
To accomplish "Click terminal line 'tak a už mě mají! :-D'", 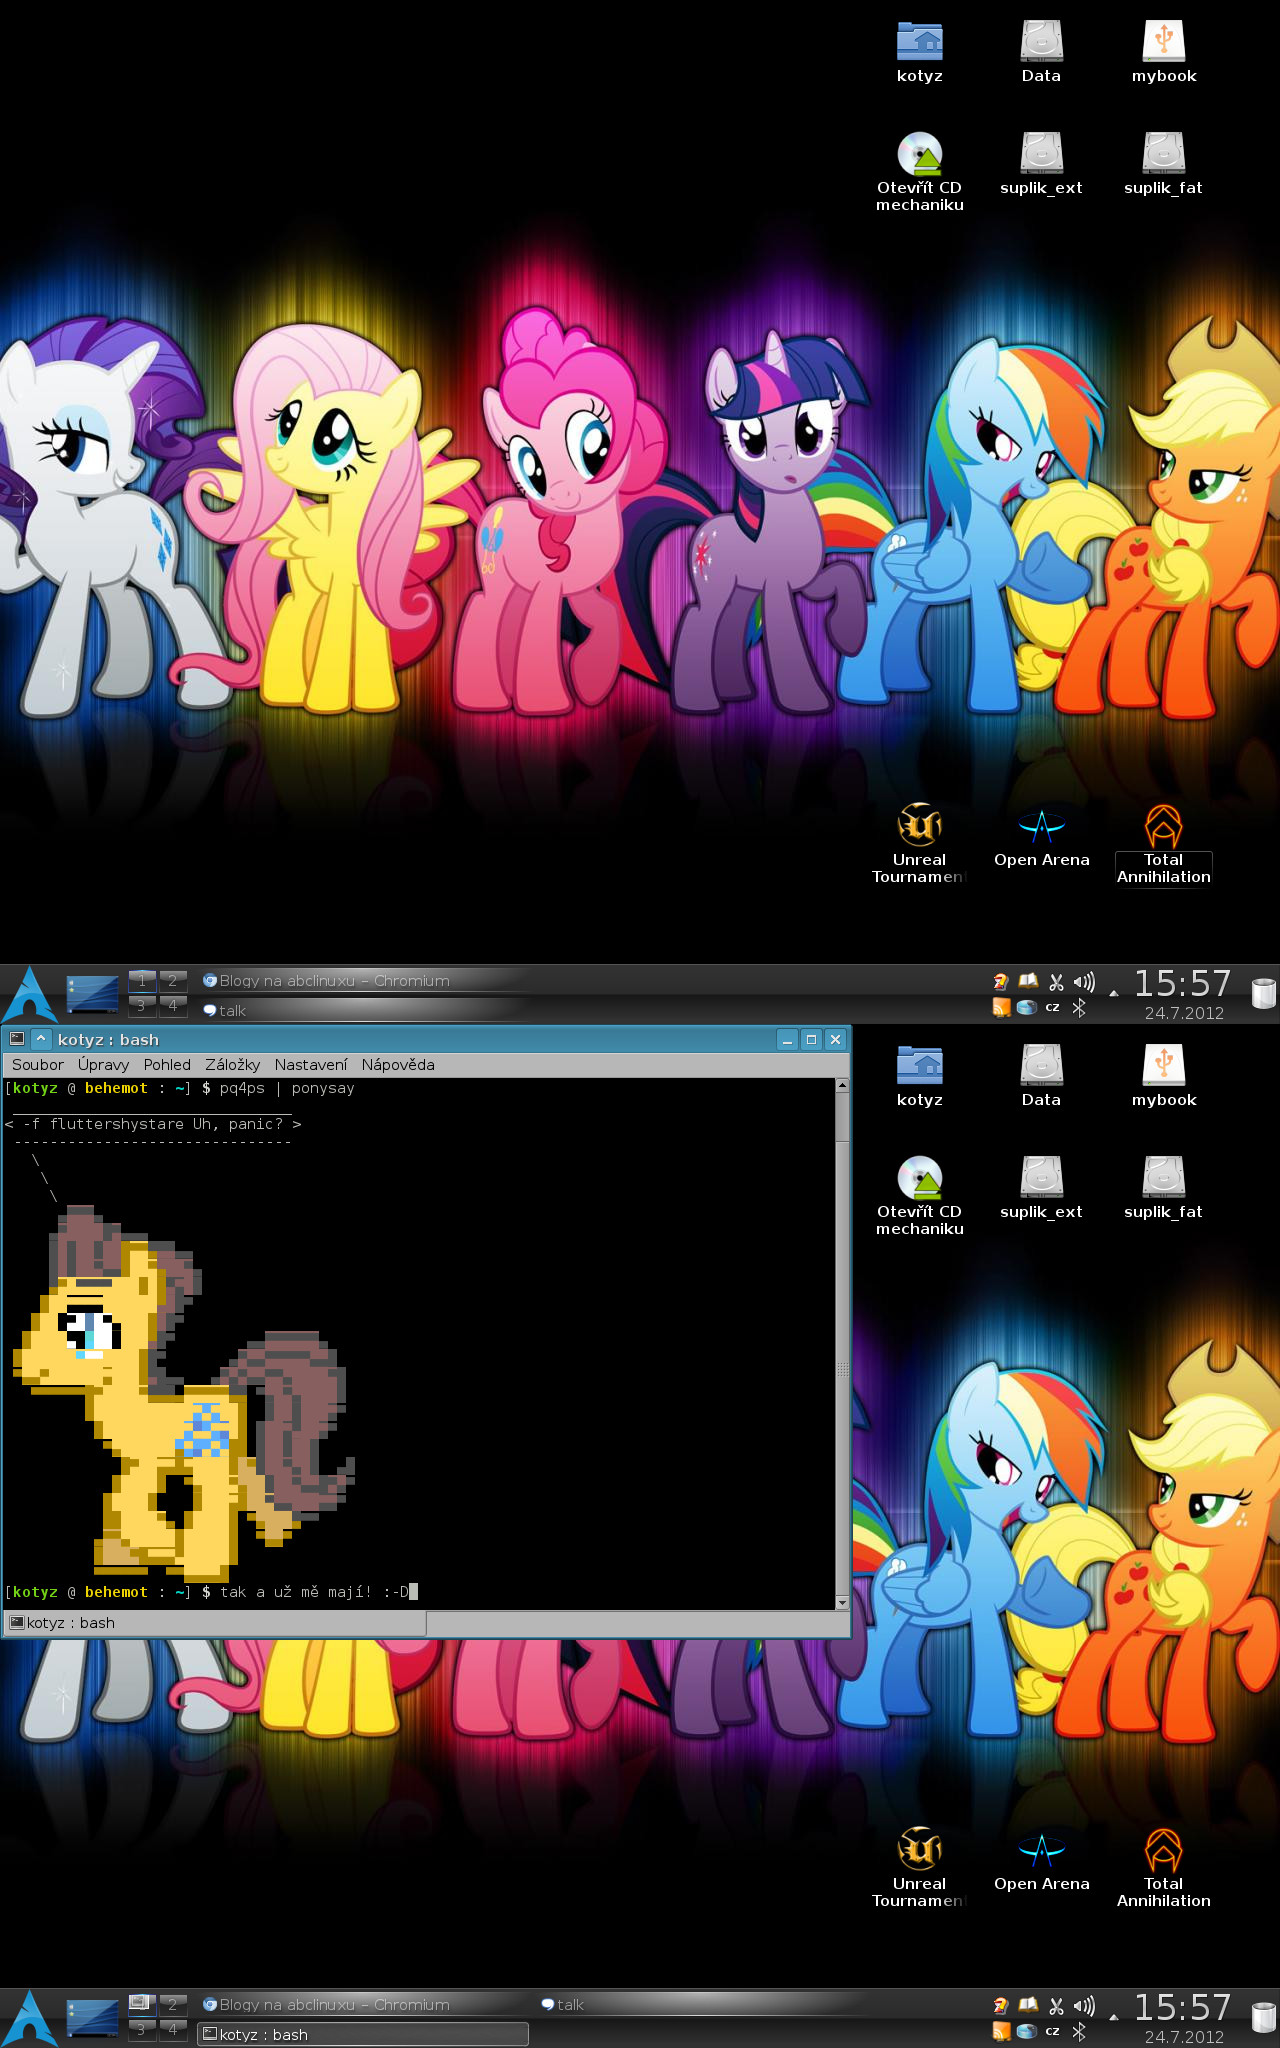I will point(314,1592).
